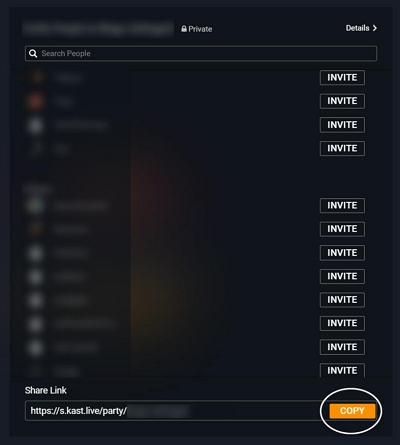
Task: Invite the last partially visible person
Action: coord(342,370)
